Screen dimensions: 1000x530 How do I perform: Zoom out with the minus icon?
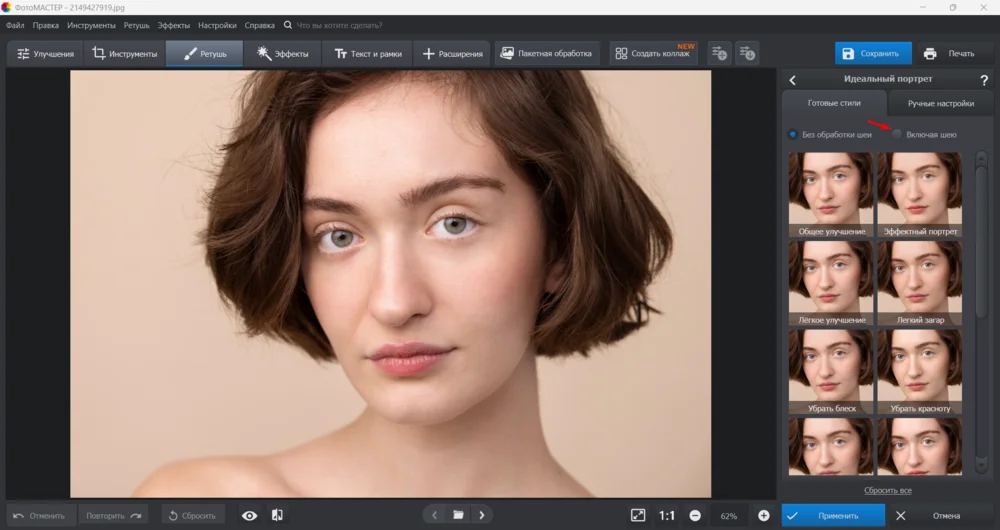695,515
